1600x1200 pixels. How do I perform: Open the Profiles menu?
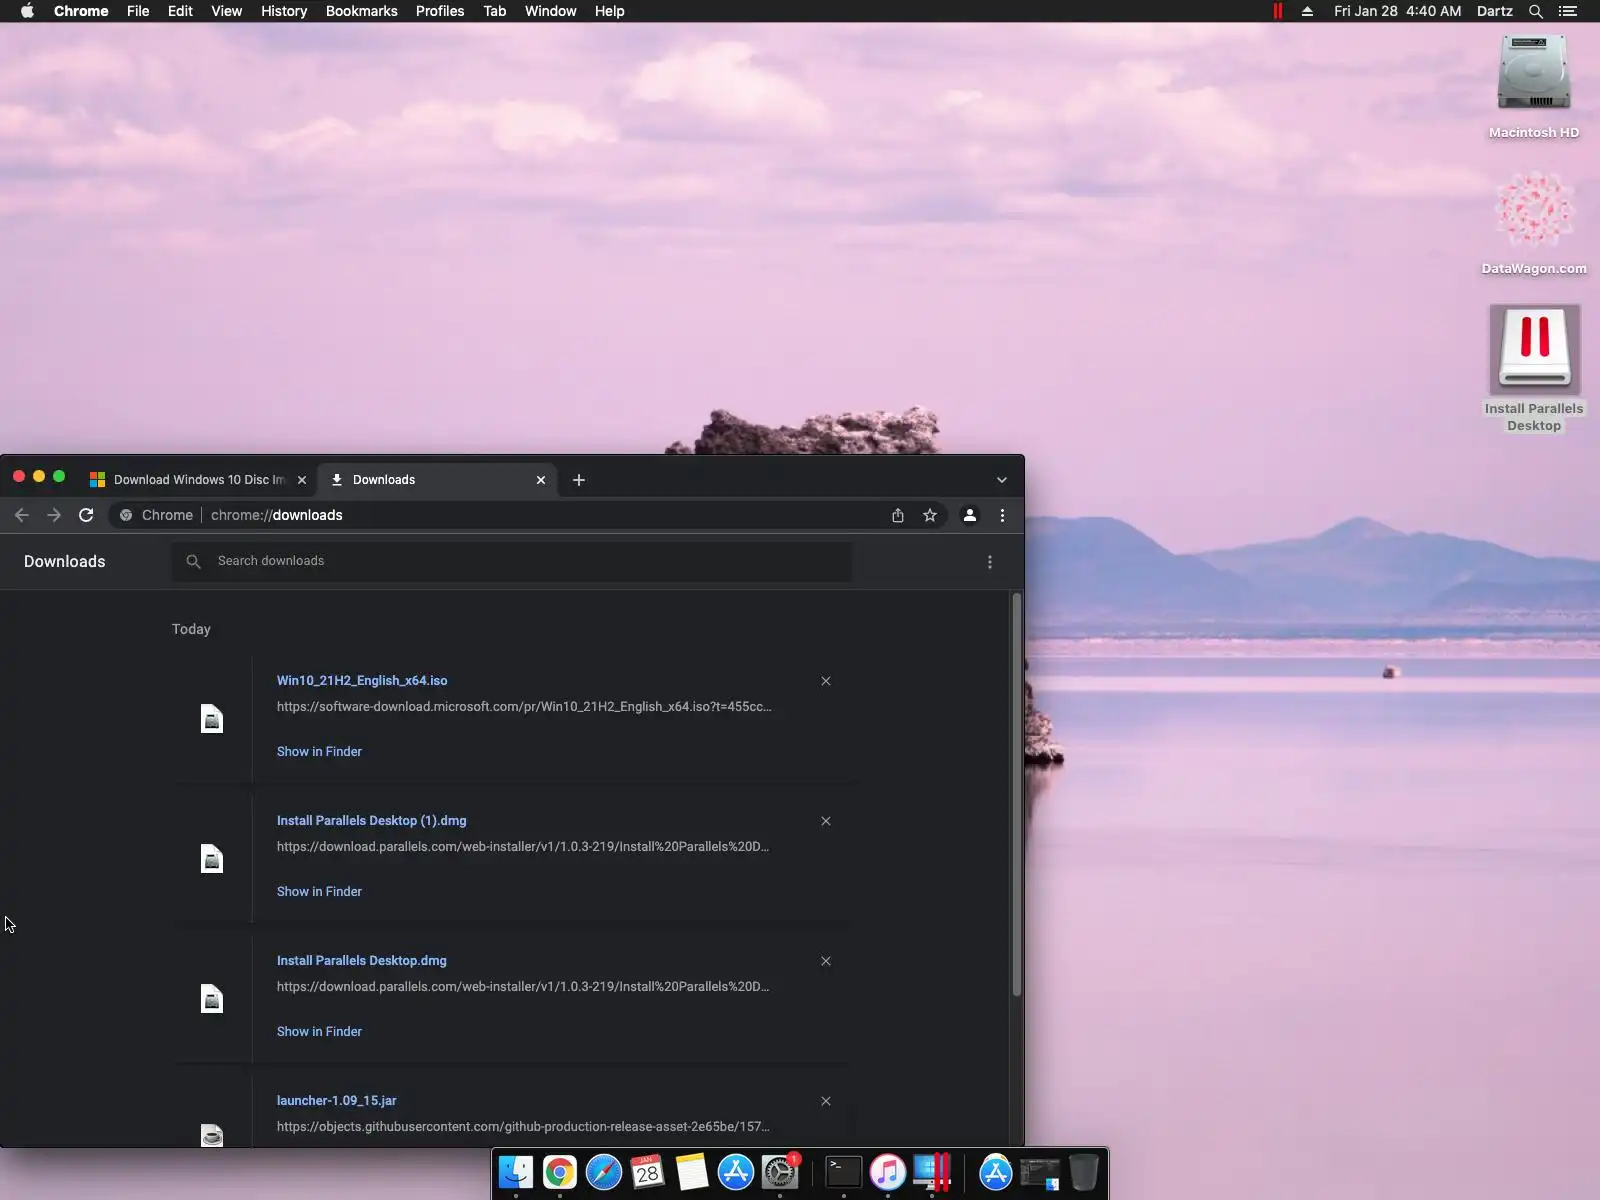440,11
